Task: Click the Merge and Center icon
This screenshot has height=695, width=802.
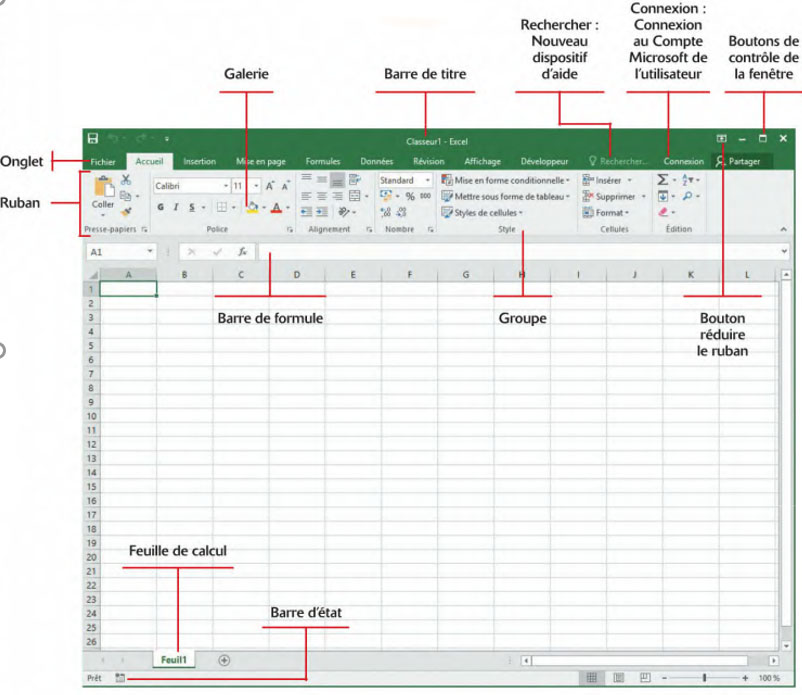Action: tap(354, 196)
